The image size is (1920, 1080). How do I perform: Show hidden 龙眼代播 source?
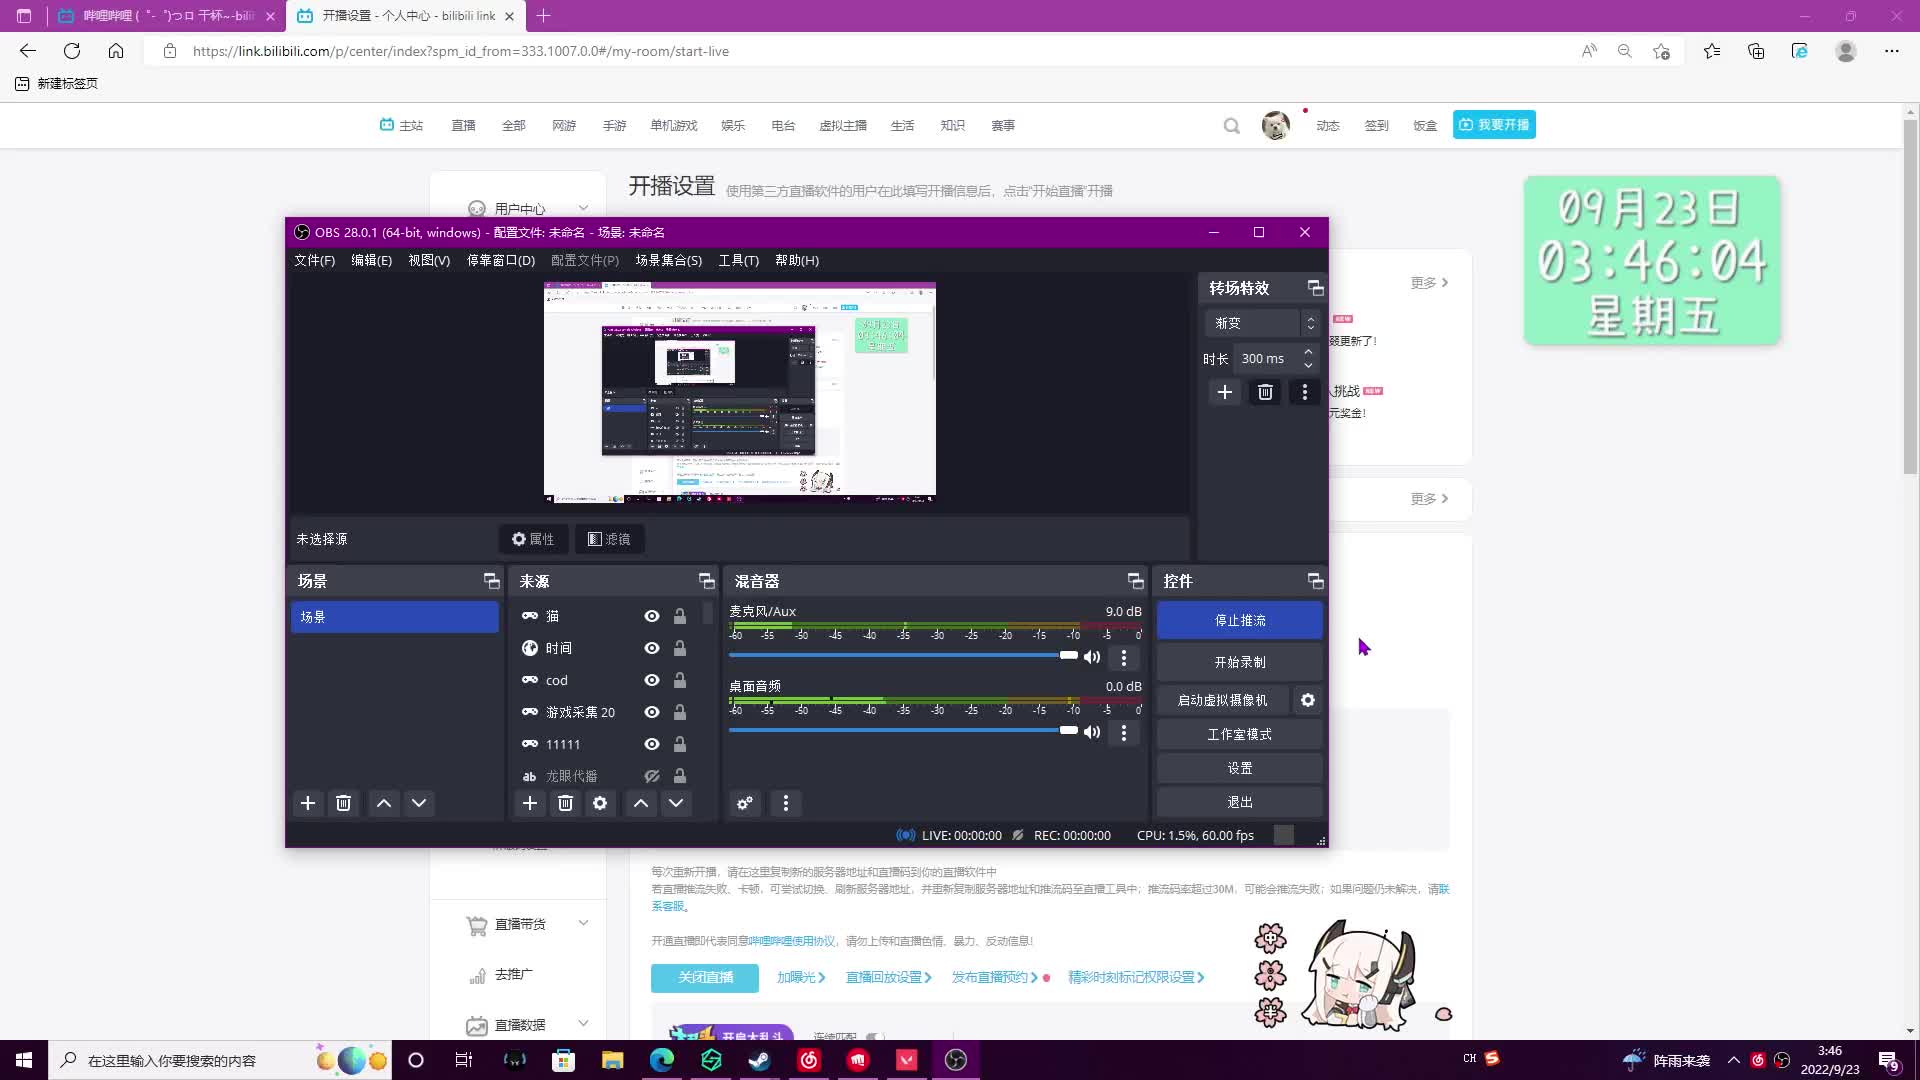[x=652, y=776]
